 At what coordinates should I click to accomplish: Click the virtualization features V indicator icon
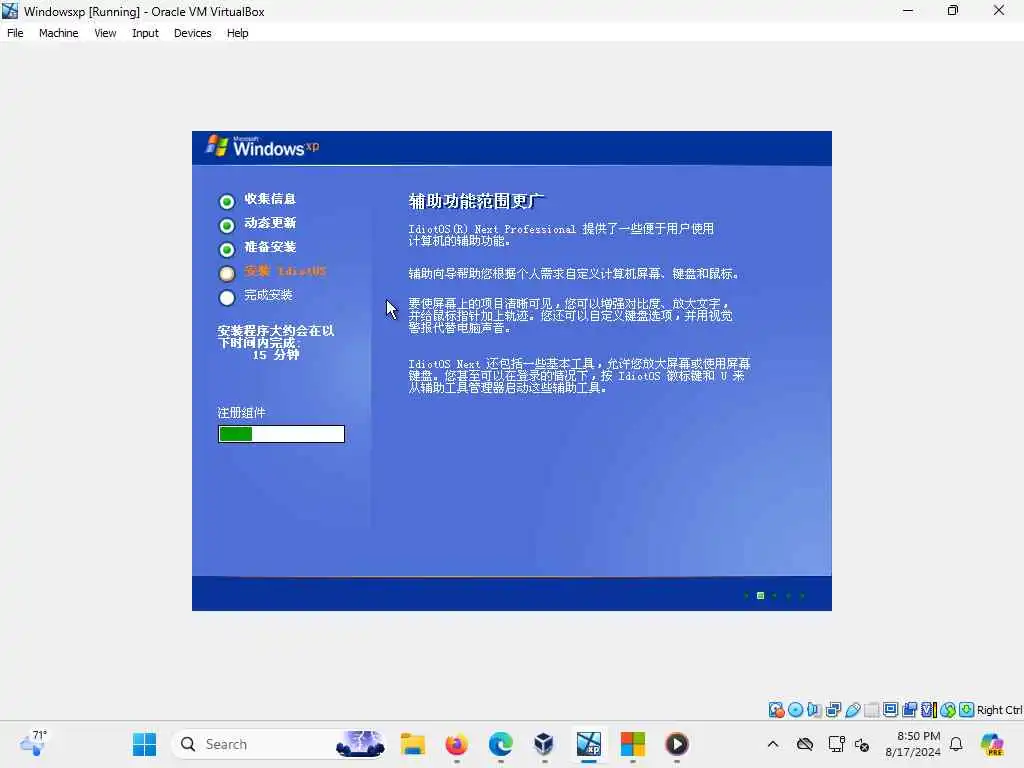(x=928, y=710)
